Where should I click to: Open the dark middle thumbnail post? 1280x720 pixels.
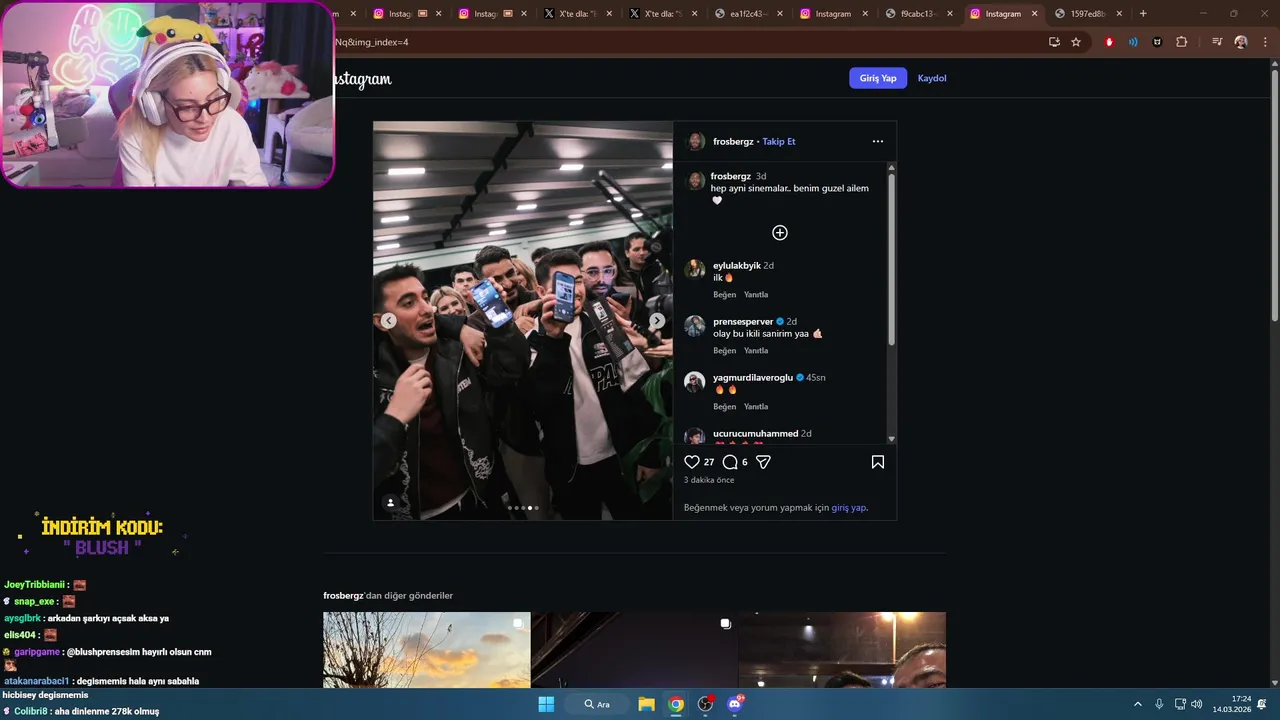pyautogui.click(x=635, y=650)
